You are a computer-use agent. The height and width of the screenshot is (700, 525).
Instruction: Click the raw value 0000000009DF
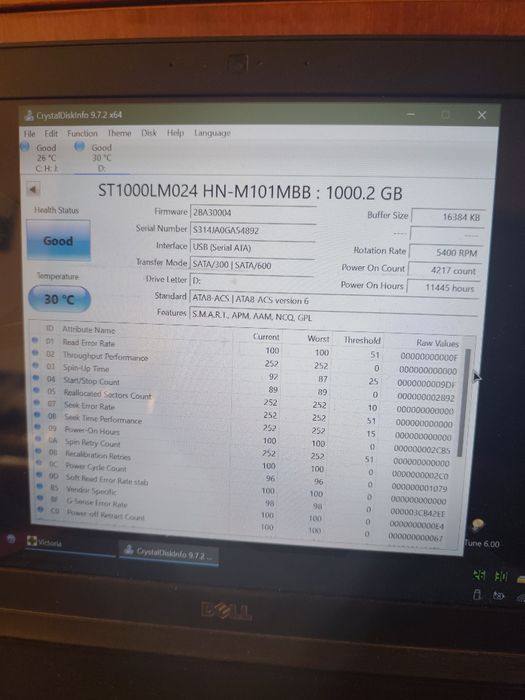[426, 384]
